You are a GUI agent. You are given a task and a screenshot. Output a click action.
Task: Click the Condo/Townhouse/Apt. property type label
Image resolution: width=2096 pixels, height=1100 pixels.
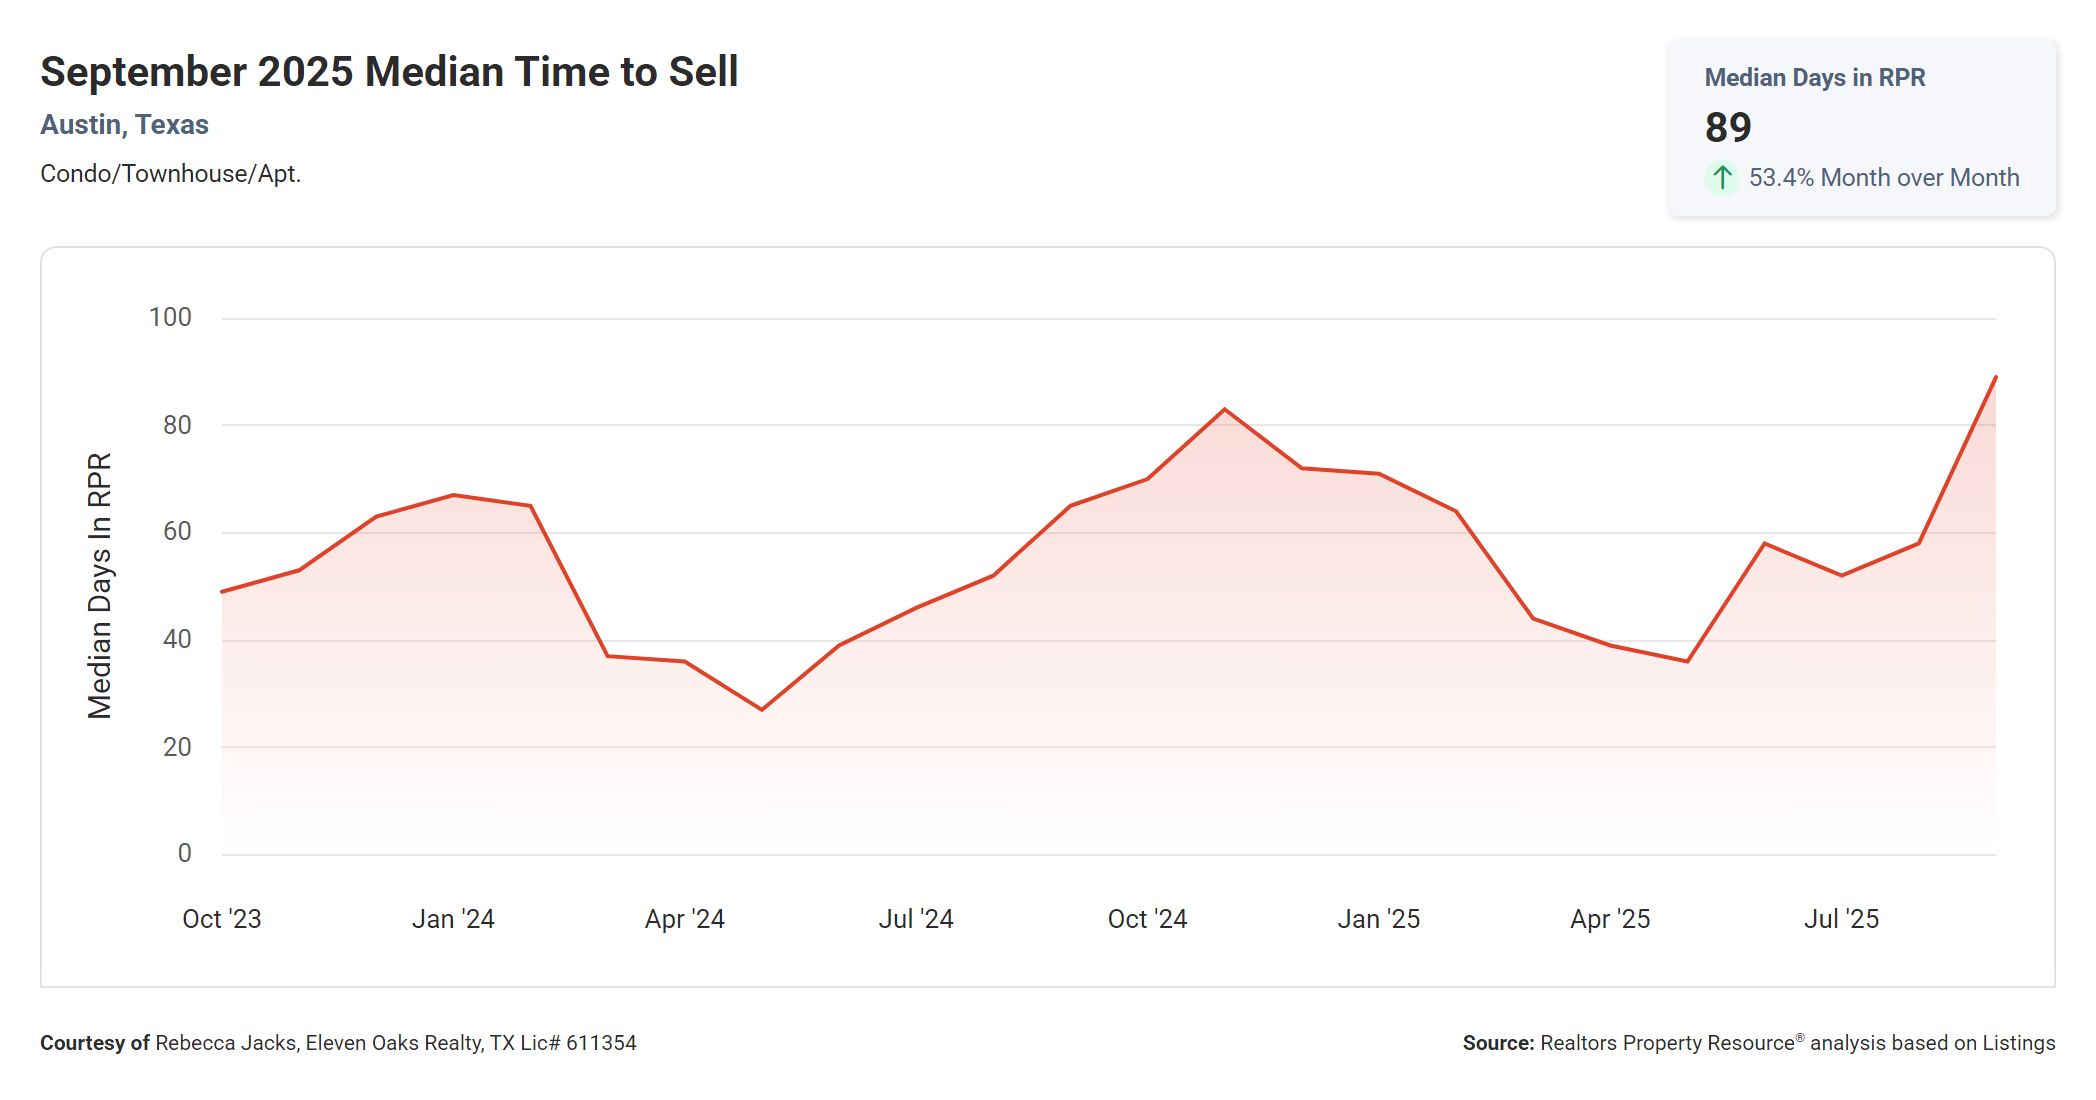(x=170, y=174)
